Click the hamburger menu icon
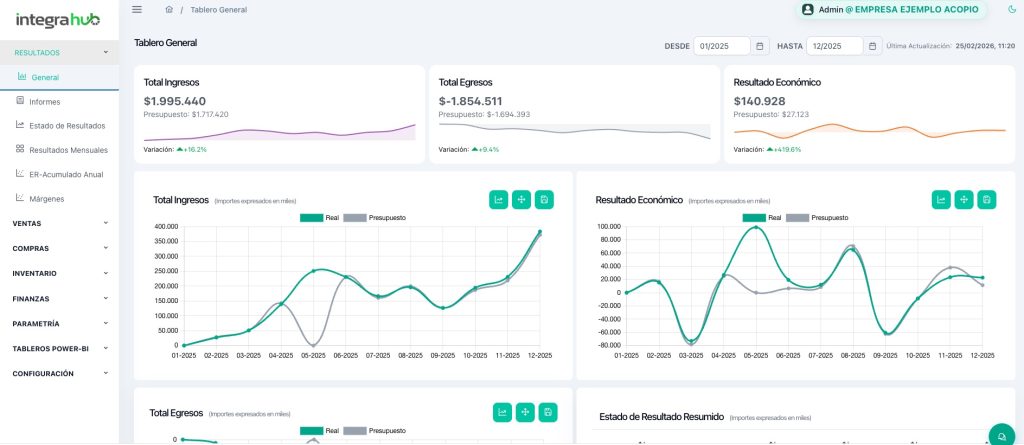This screenshot has height=445, width=1024. pos(137,9)
